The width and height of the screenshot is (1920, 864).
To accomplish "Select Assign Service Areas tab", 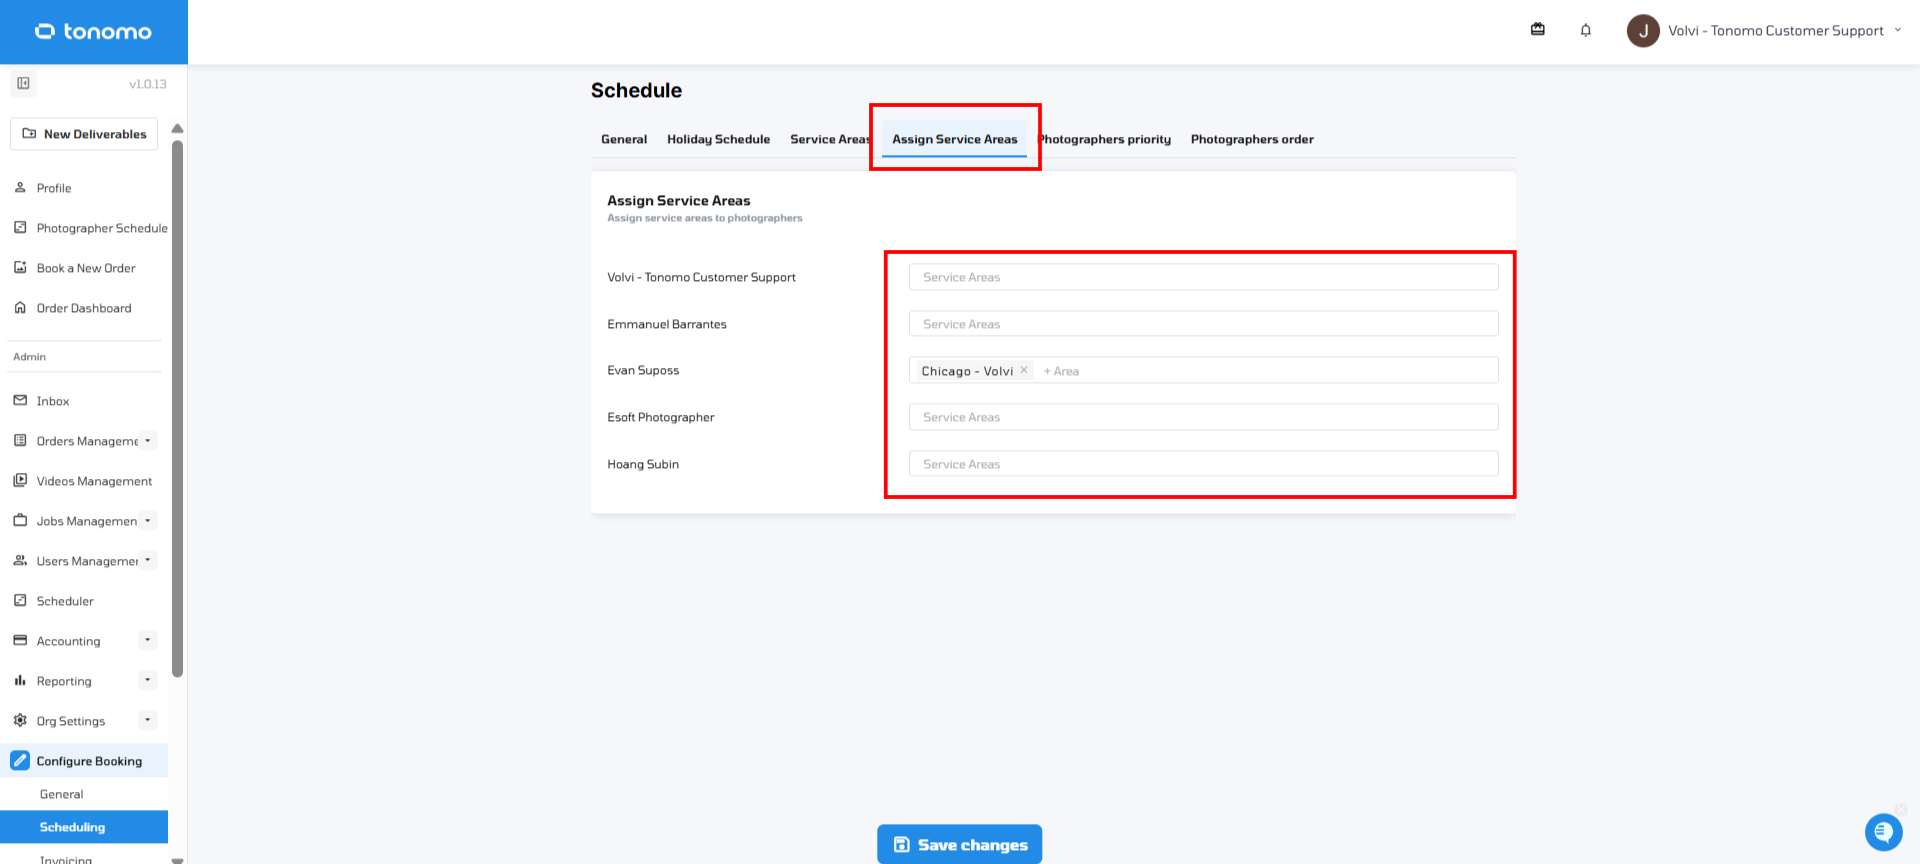I will pyautogui.click(x=954, y=139).
